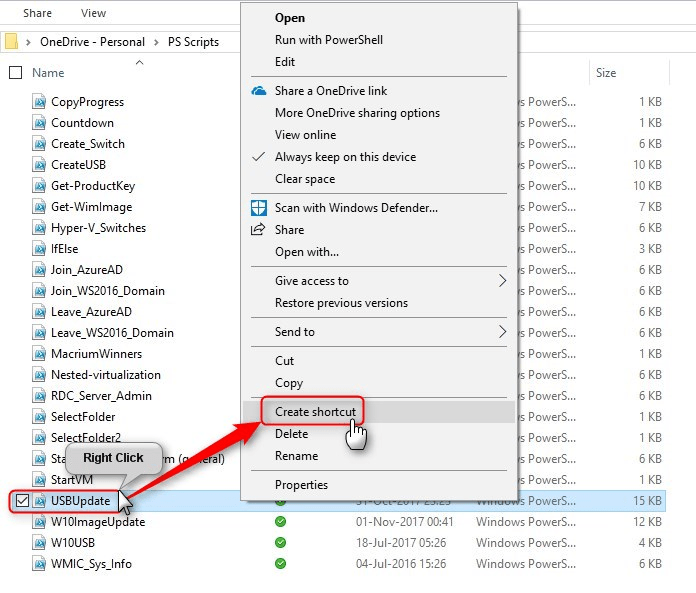Click the CreateUSB script file icon

tap(39, 165)
